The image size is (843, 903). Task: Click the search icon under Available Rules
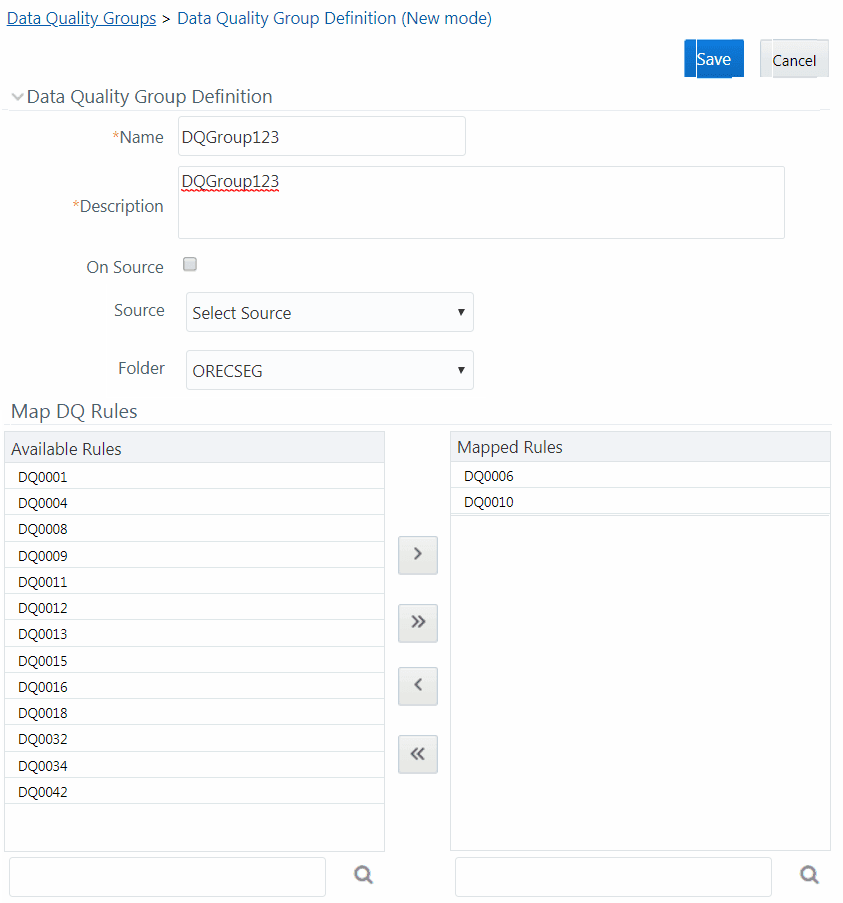click(363, 873)
